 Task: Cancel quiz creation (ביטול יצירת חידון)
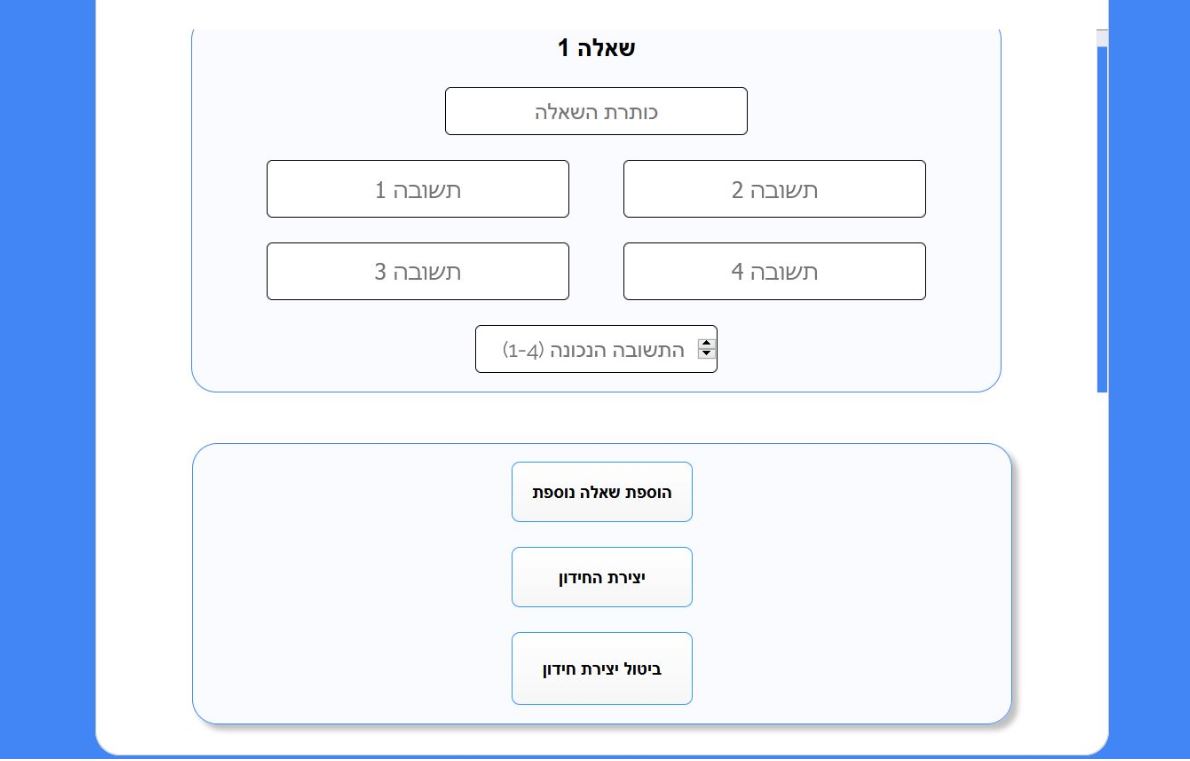602,668
